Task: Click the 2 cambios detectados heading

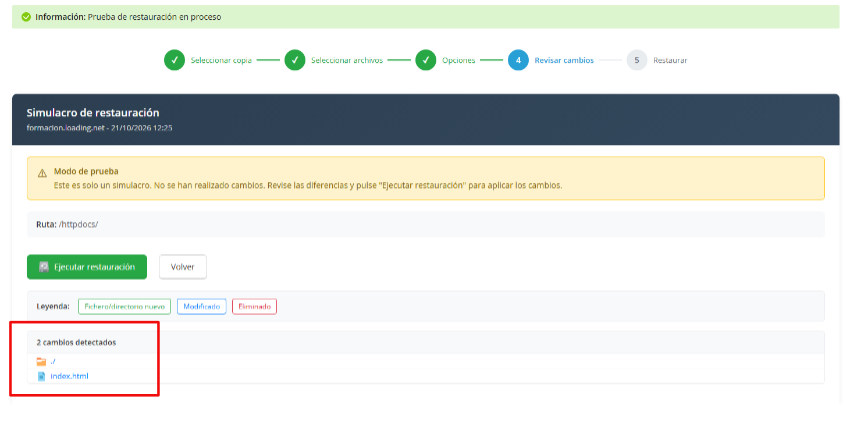Action: click(76, 343)
